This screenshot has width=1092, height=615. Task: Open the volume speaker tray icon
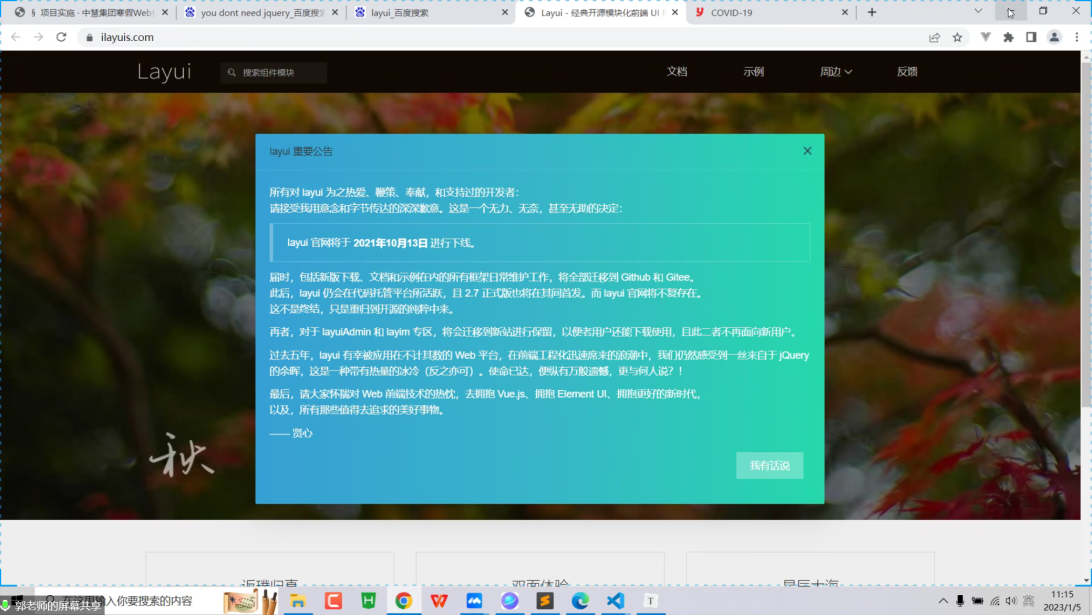point(1011,601)
